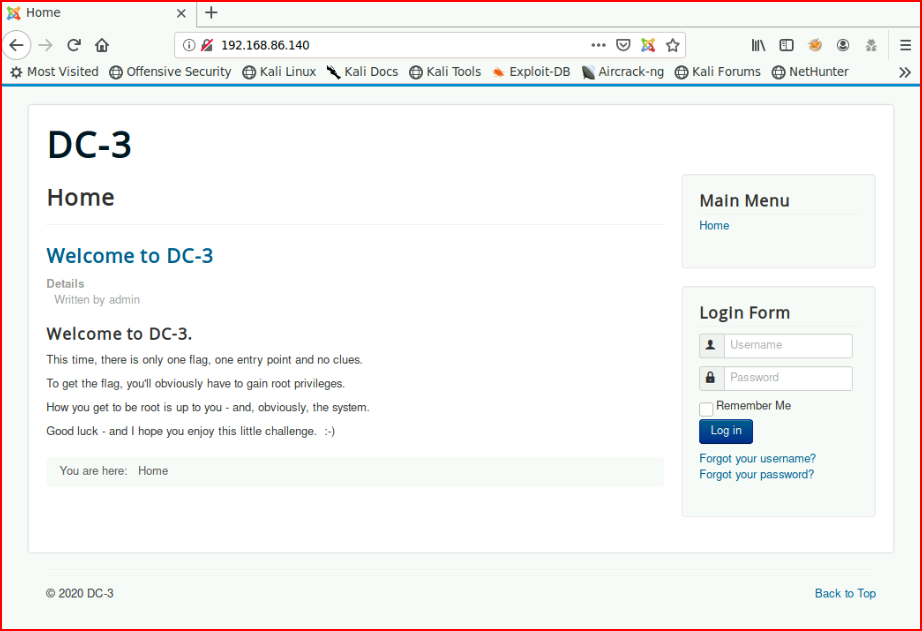This screenshot has height=631, width=922.
Task: Open Forgot your password link
Action: click(756, 474)
